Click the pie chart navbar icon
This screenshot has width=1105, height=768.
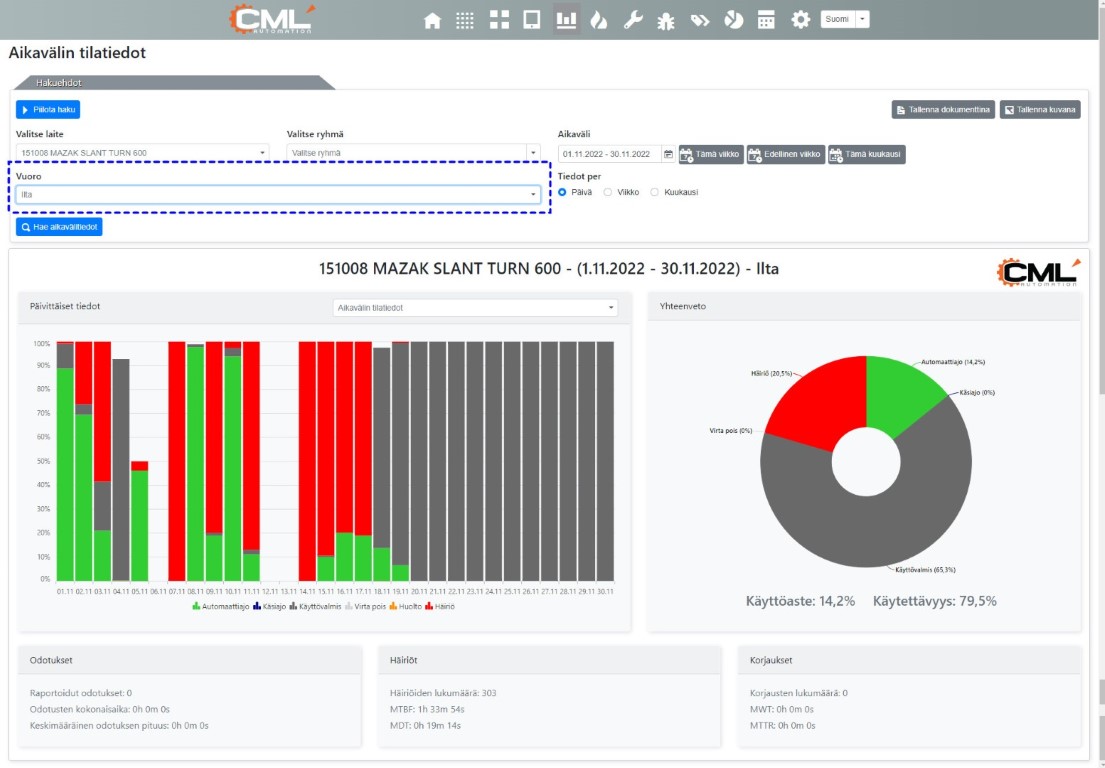[734, 20]
